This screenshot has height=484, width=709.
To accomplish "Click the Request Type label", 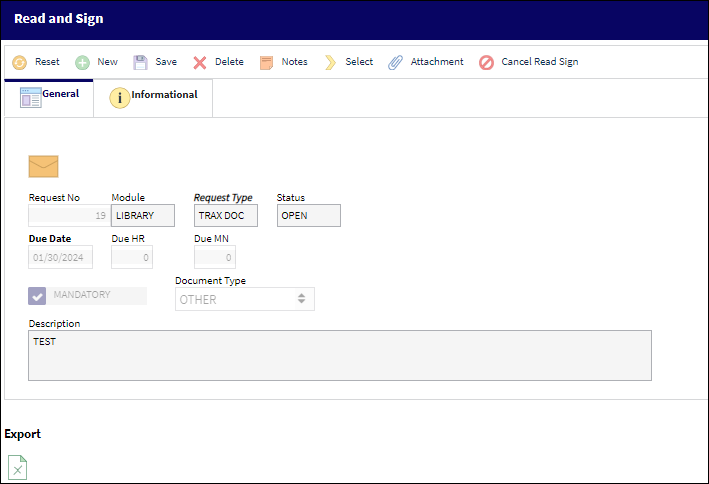I will click(x=223, y=198).
